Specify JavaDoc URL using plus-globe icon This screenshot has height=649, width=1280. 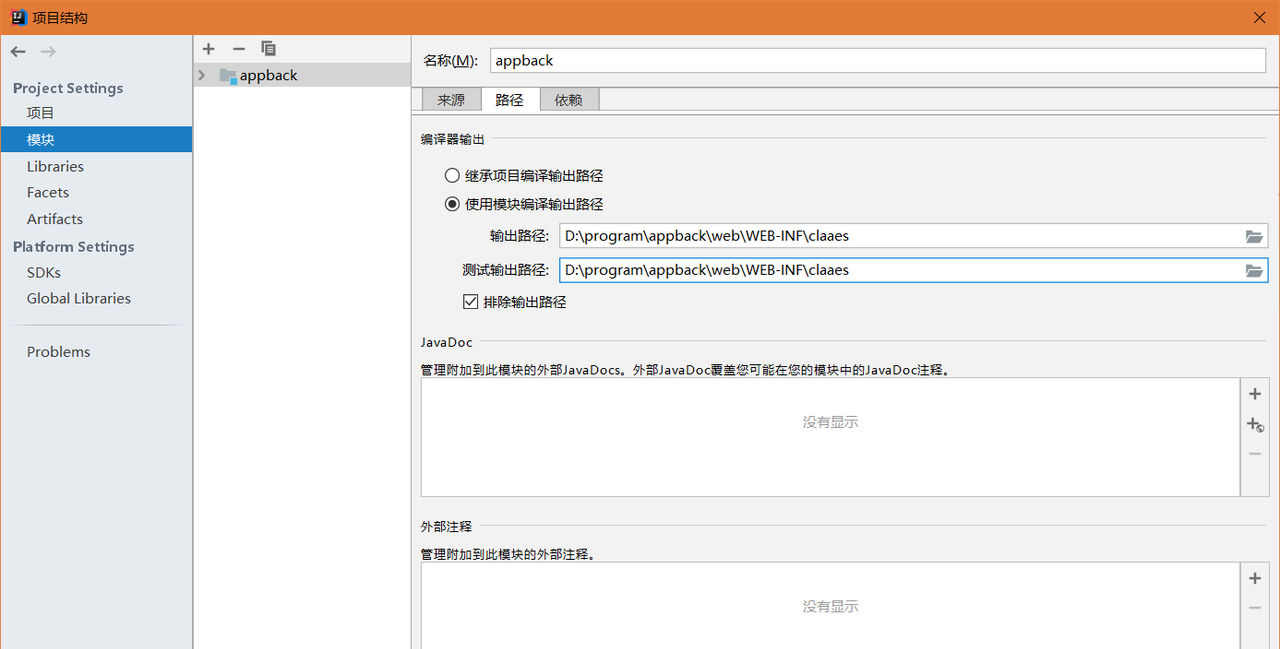(1254, 423)
